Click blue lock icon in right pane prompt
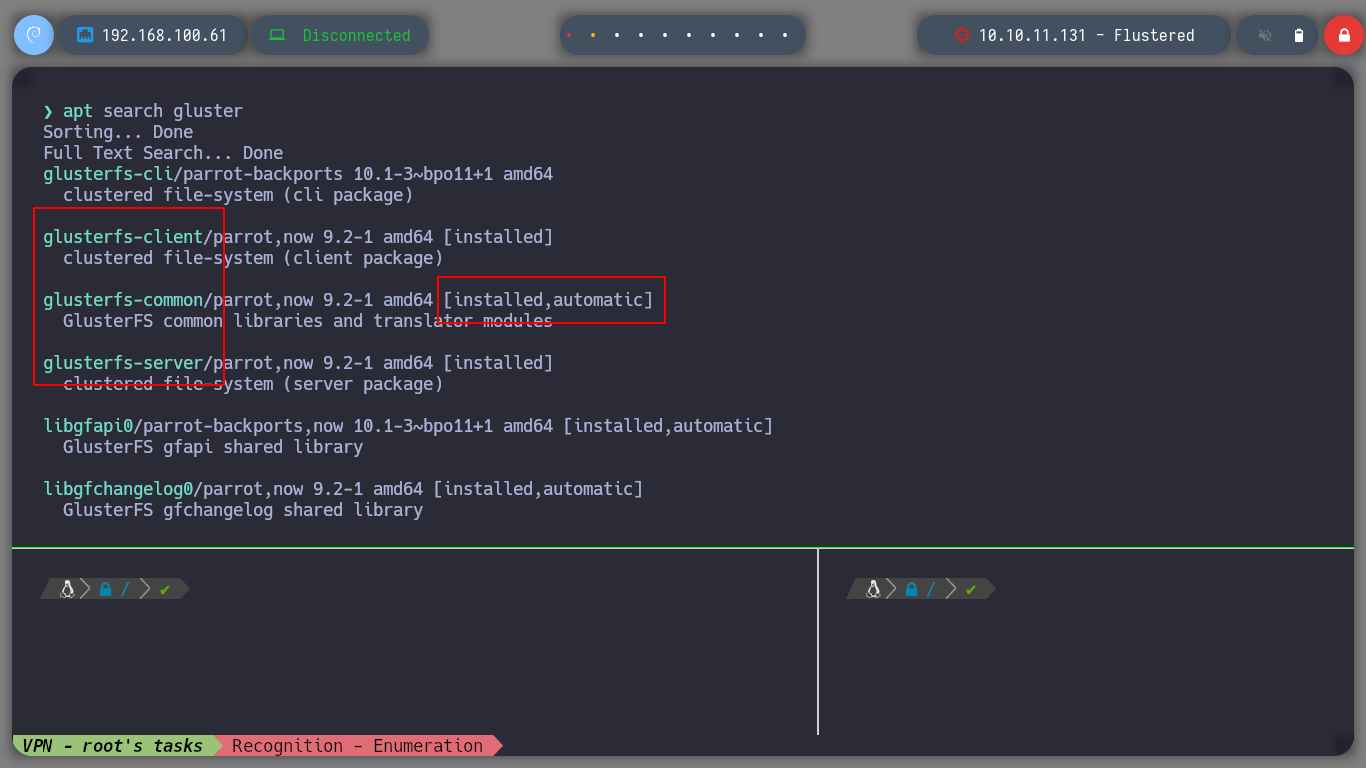 (x=911, y=590)
